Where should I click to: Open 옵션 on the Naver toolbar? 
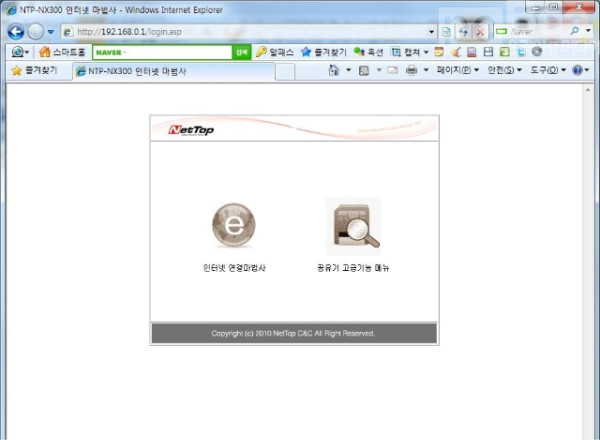click(x=368, y=52)
